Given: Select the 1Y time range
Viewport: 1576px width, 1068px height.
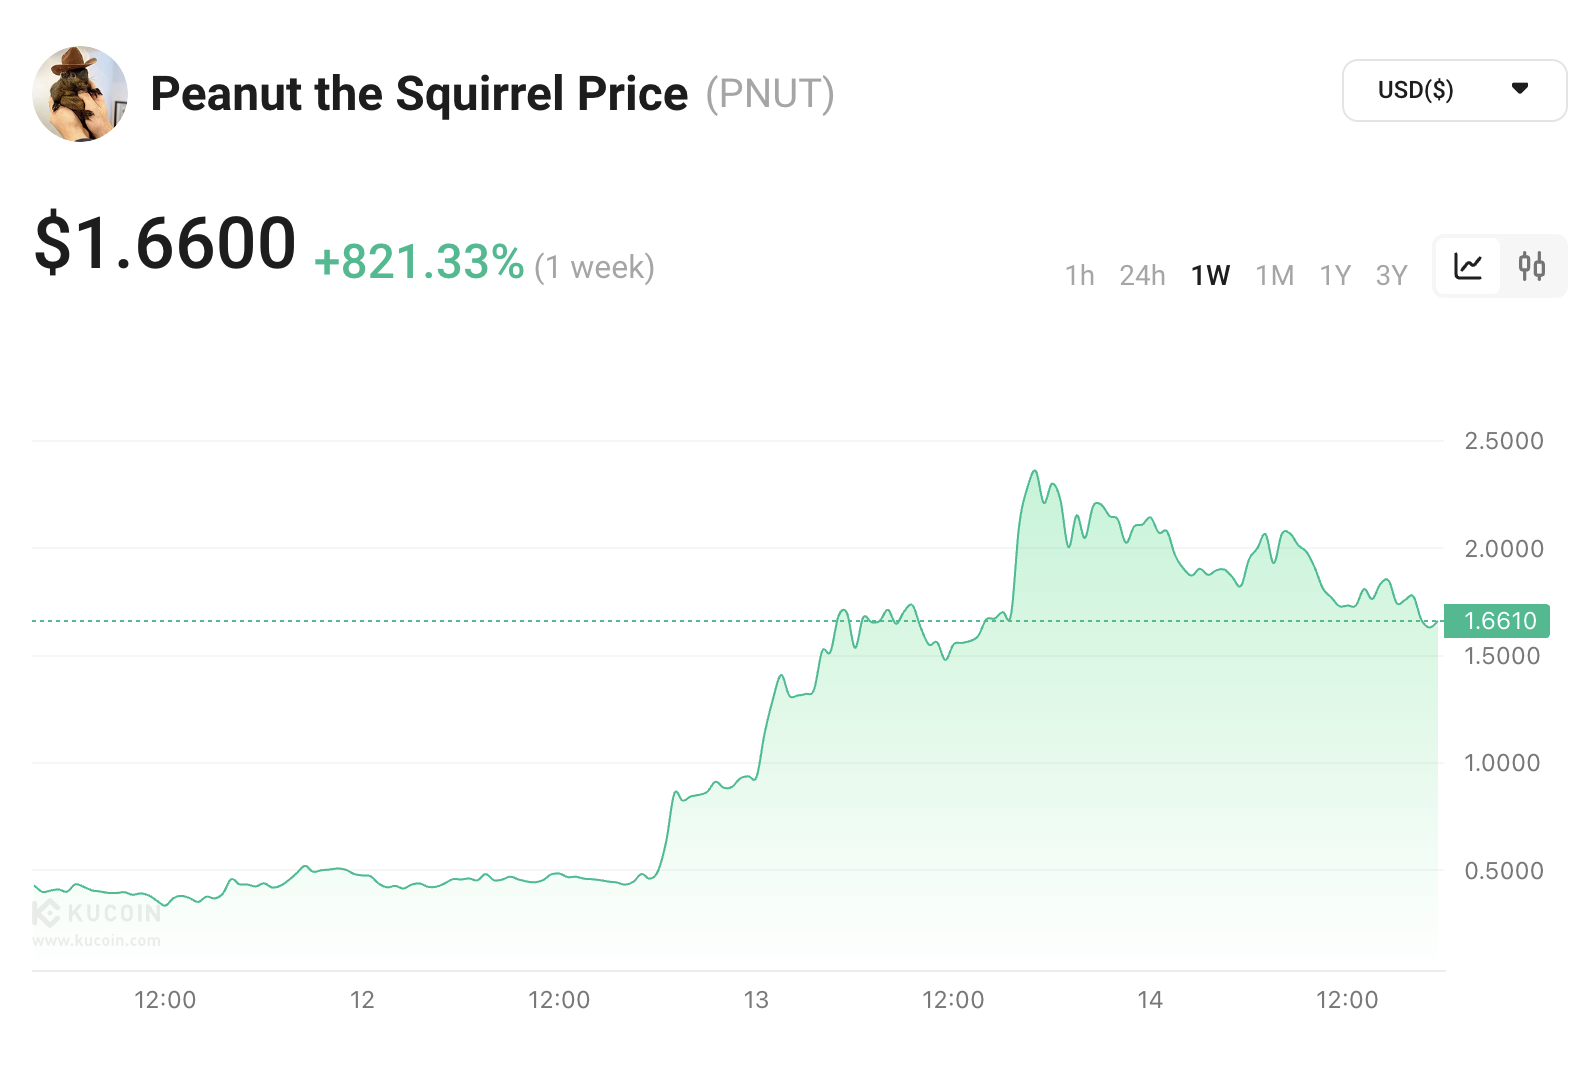Looking at the screenshot, I should (1335, 275).
